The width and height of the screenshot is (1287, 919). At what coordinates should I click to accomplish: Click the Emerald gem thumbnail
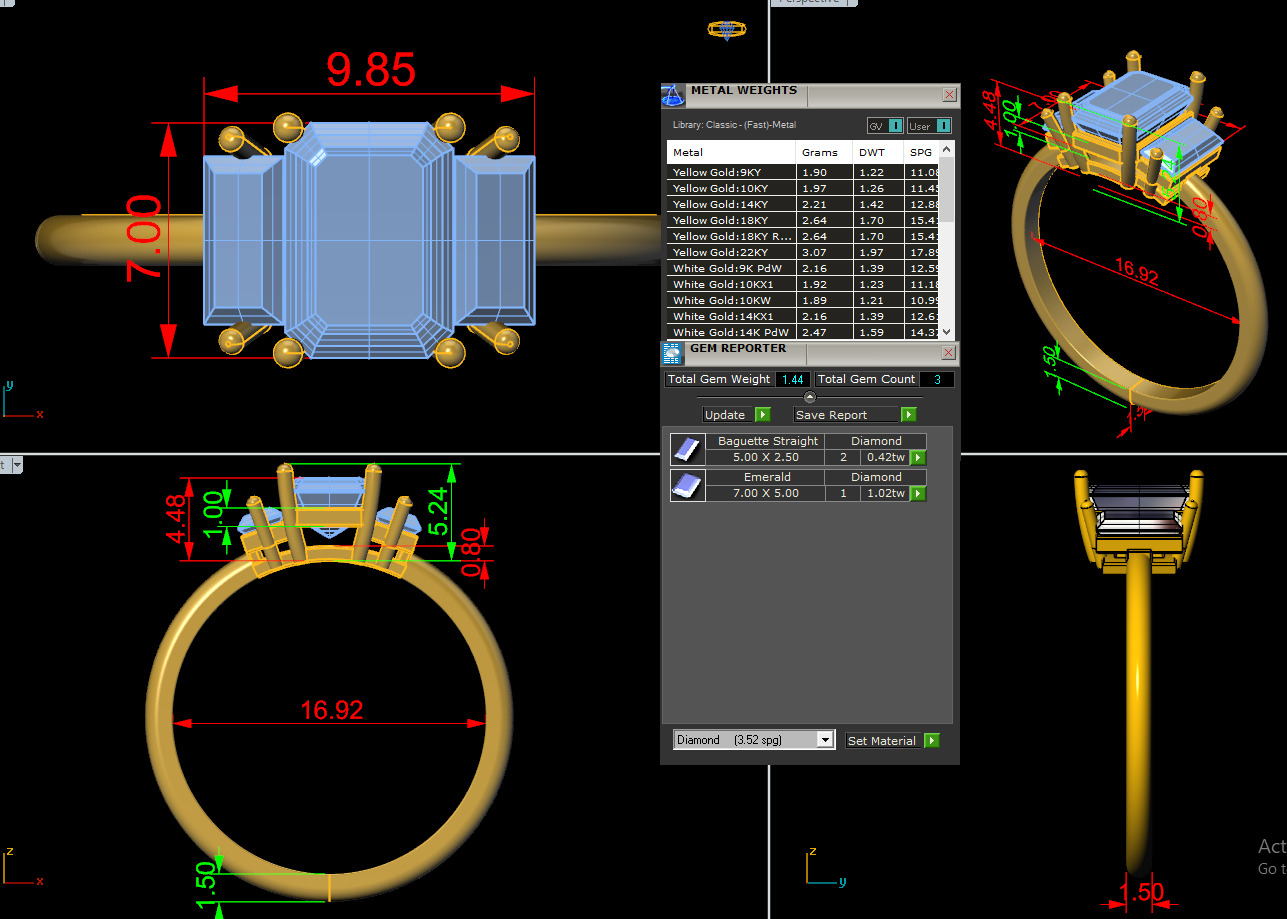[687, 485]
